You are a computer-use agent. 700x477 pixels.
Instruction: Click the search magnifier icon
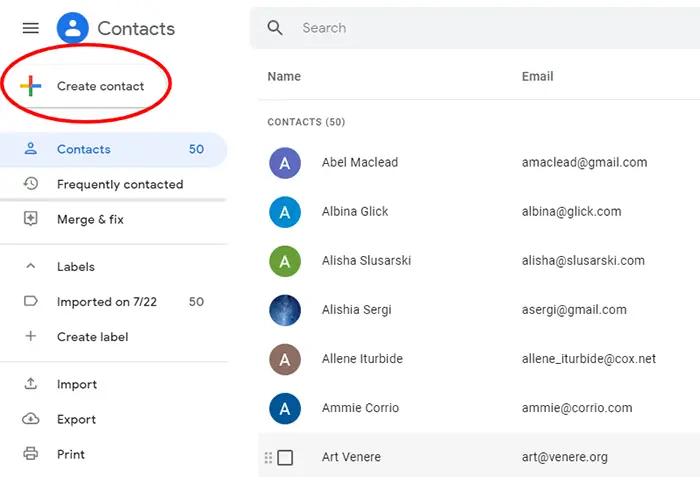pyautogui.click(x=275, y=28)
